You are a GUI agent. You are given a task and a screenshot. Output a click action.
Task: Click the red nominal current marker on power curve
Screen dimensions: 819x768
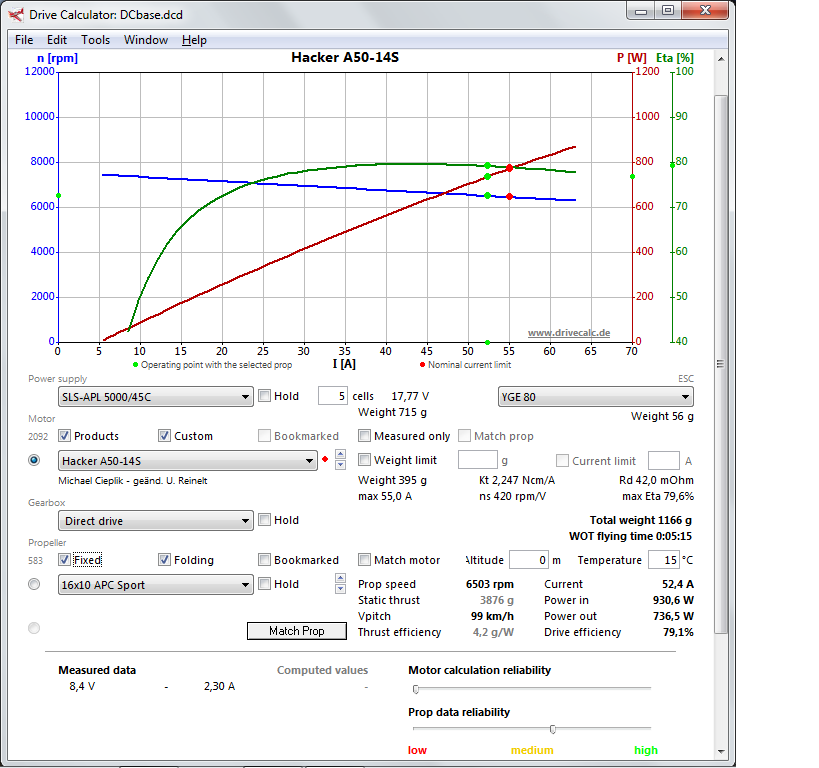(509, 168)
